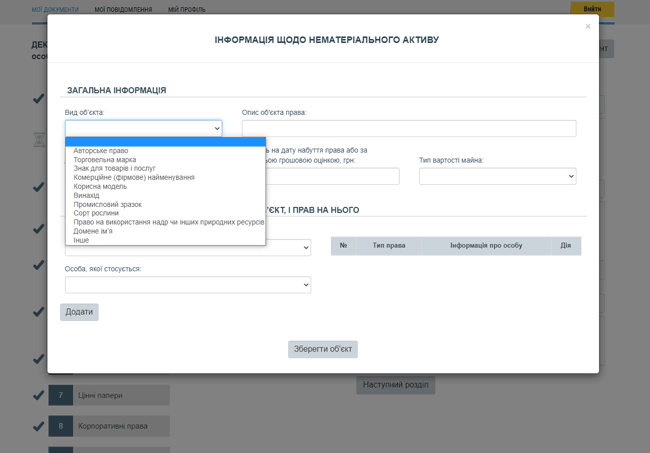Viewport: 650px width, 453px height.
Task: Select 'Винахід' option
Action: (86, 196)
